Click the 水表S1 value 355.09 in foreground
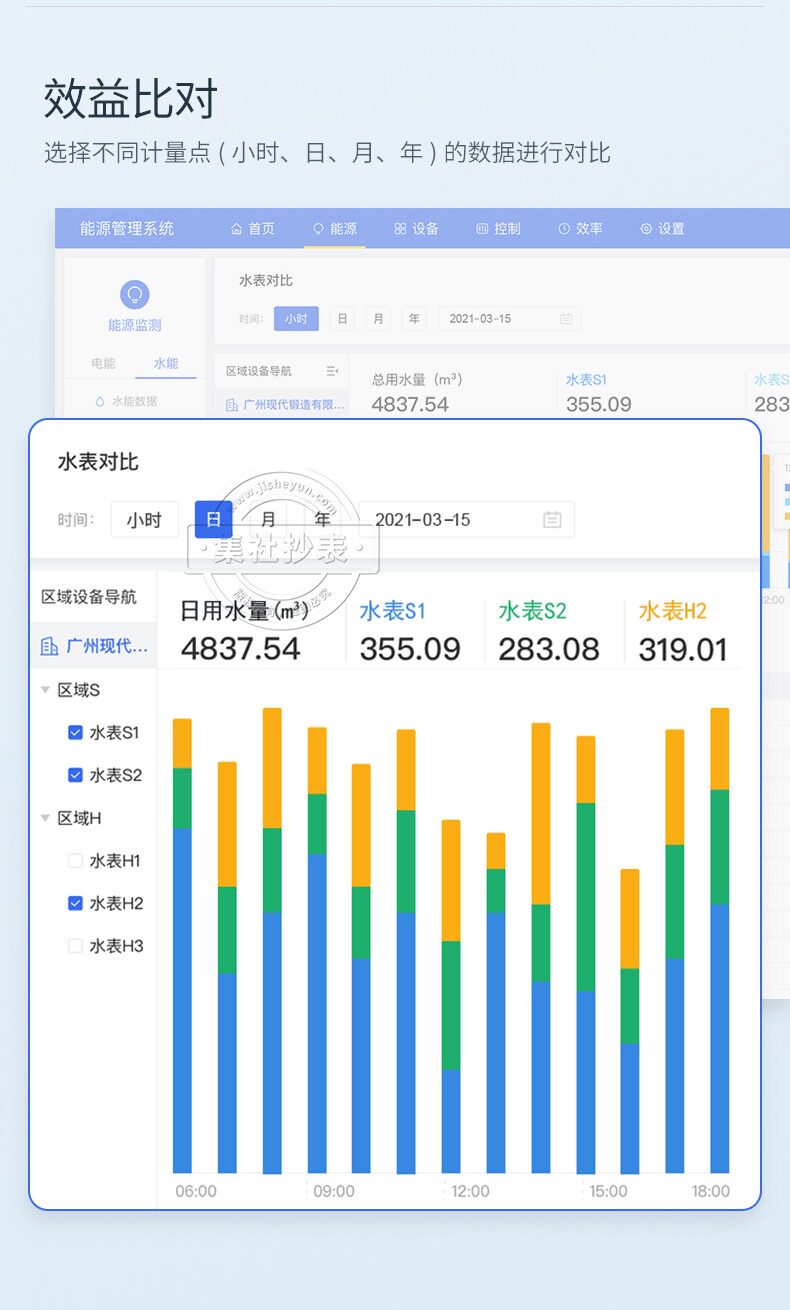 pyautogui.click(x=410, y=649)
